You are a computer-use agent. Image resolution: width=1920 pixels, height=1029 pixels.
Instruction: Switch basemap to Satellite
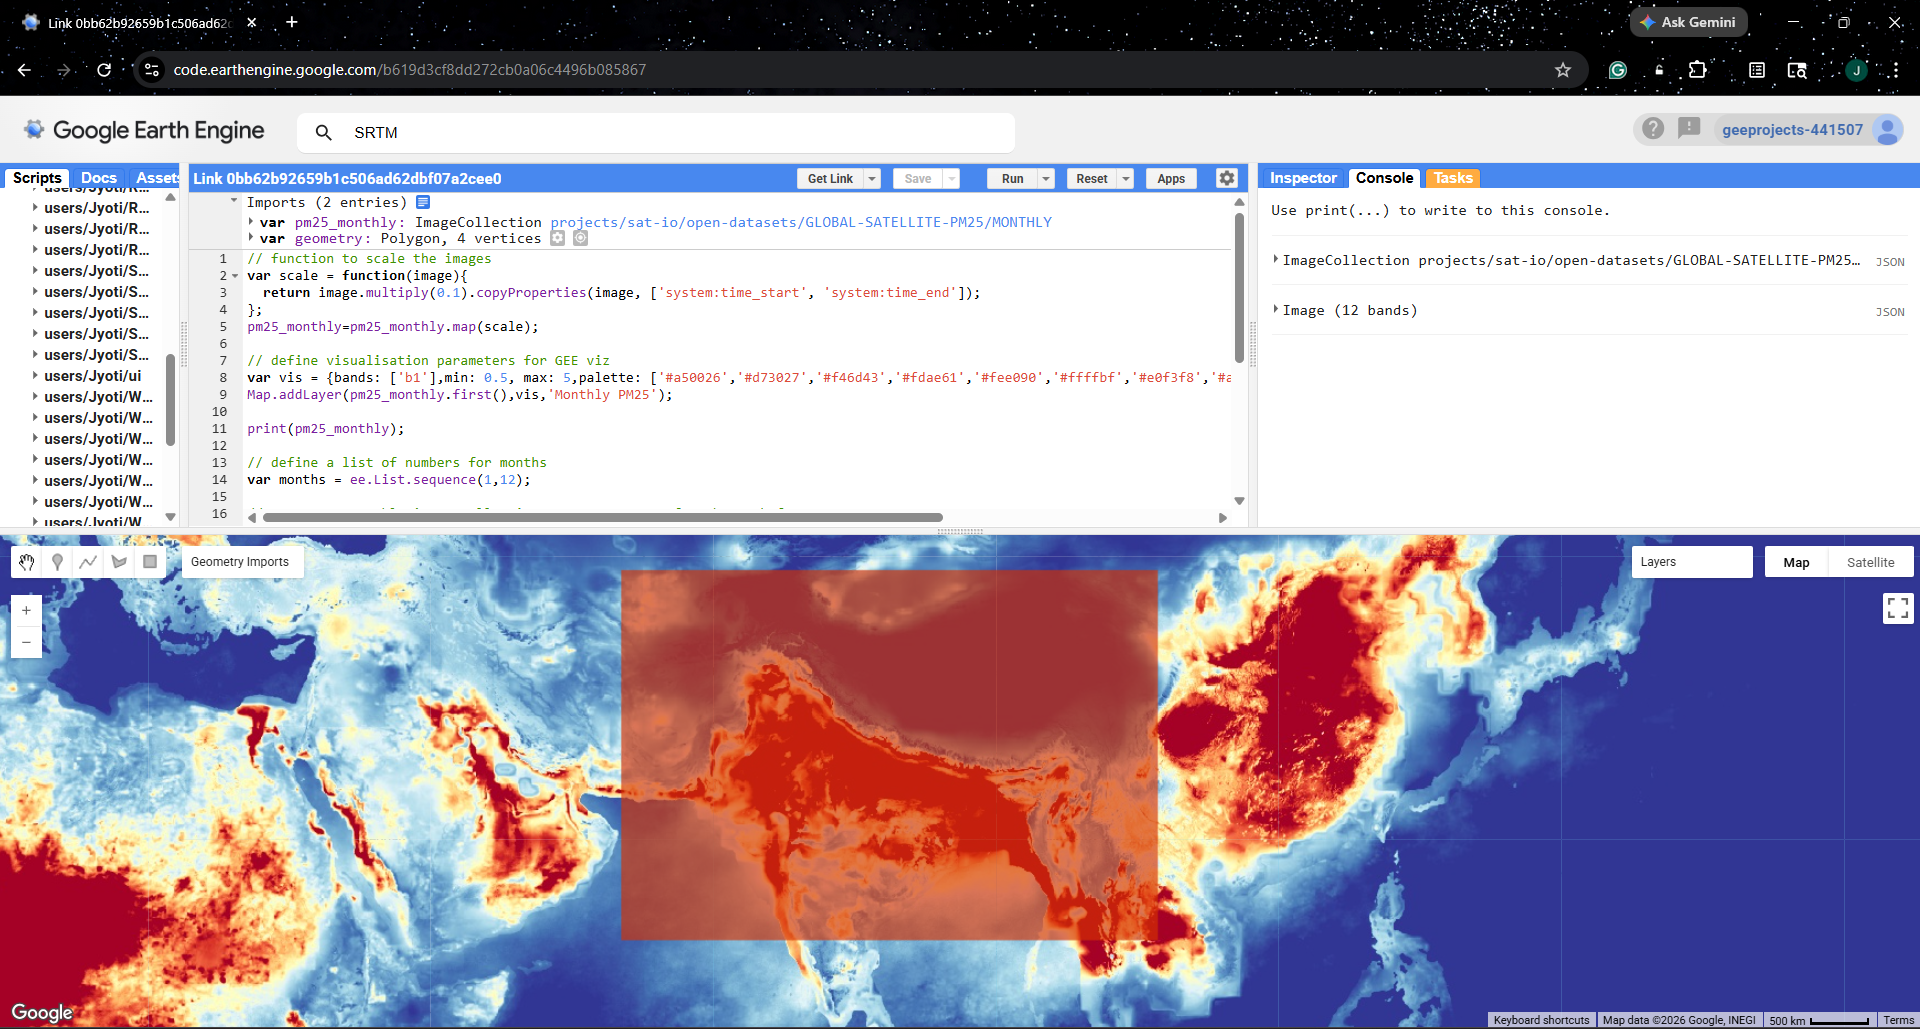click(x=1870, y=562)
